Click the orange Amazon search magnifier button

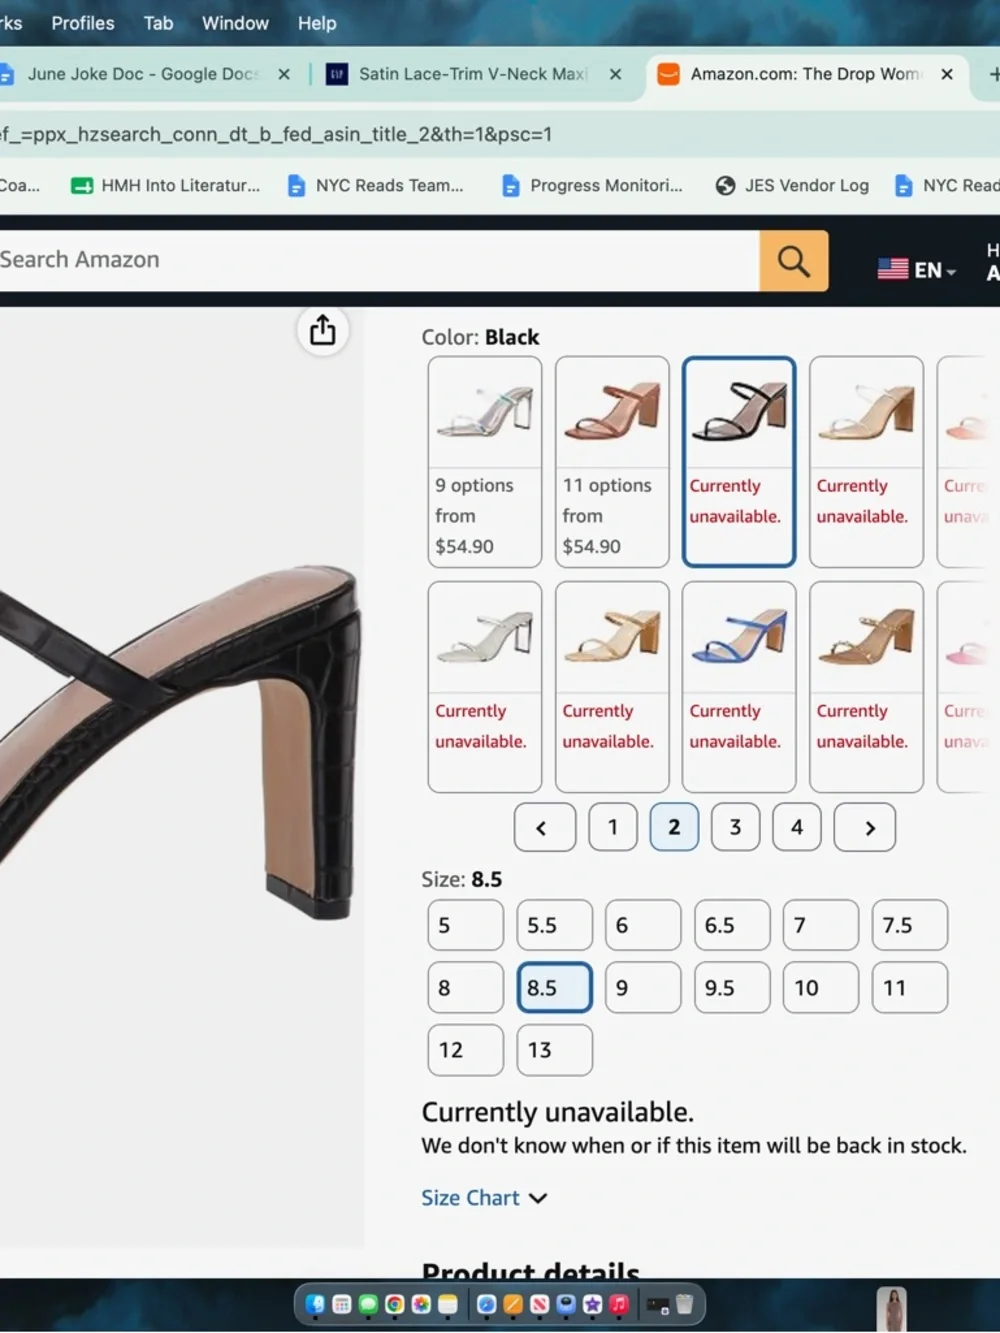[x=794, y=261]
